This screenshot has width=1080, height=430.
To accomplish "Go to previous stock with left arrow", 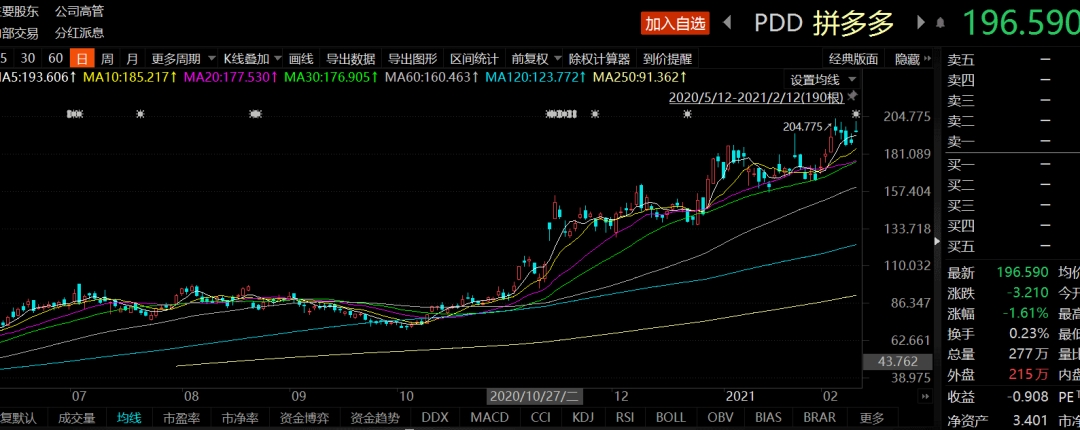I will pyautogui.click(x=727, y=23).
